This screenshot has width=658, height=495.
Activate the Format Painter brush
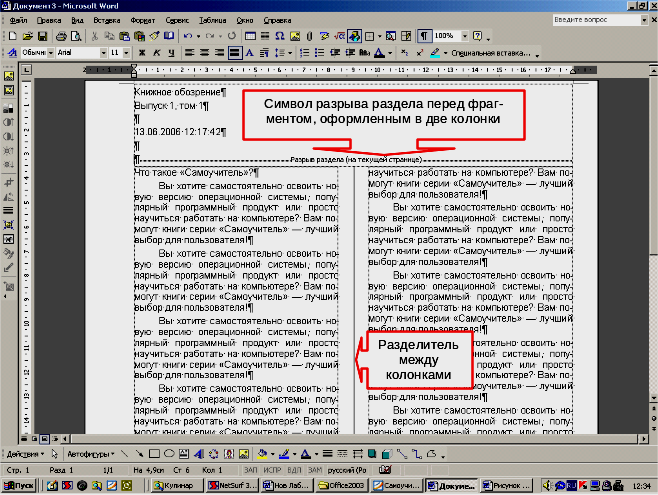click(154, 36)
